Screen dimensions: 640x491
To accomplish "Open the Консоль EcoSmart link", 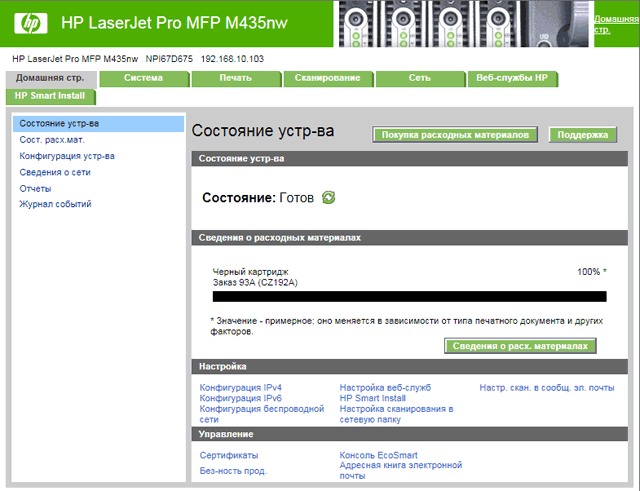I will (x=378, y=455).
